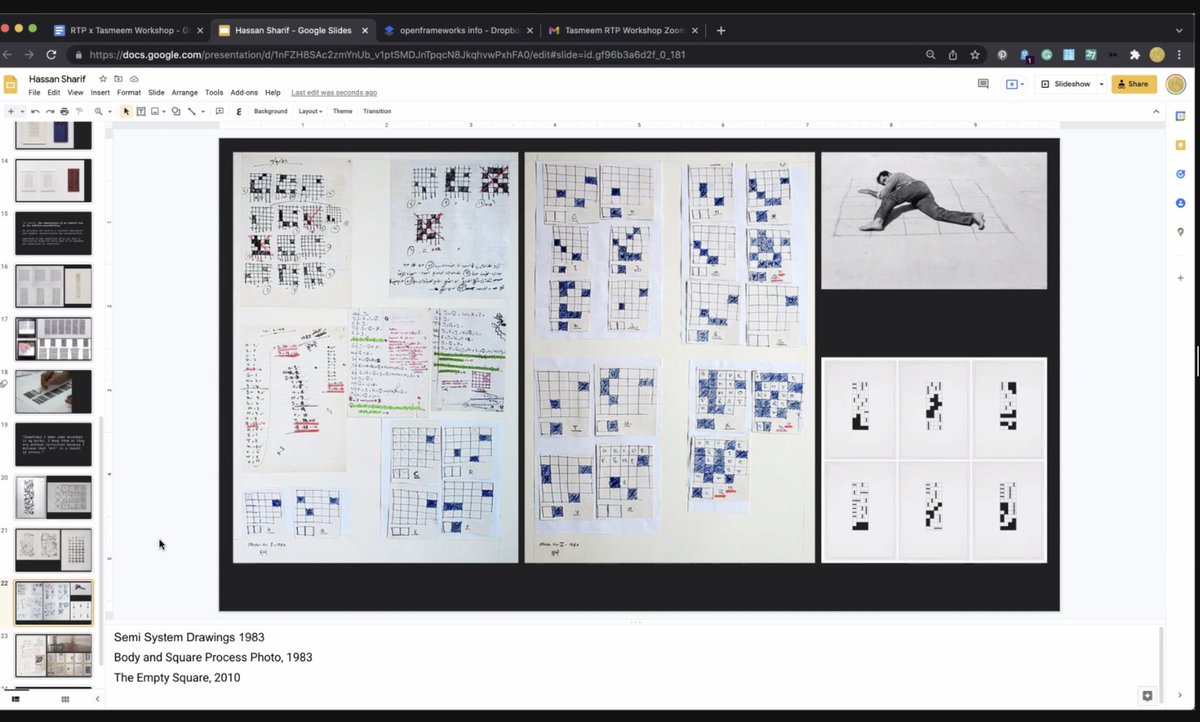Open Google Tasks side panel
The height and width of the screenshot is (722, 1200).
tap(1180, 174)
